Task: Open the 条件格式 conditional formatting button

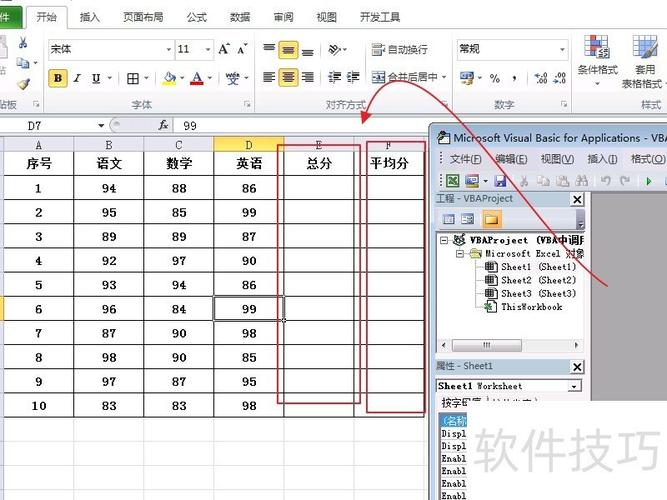Action: (x=597, y=60)
